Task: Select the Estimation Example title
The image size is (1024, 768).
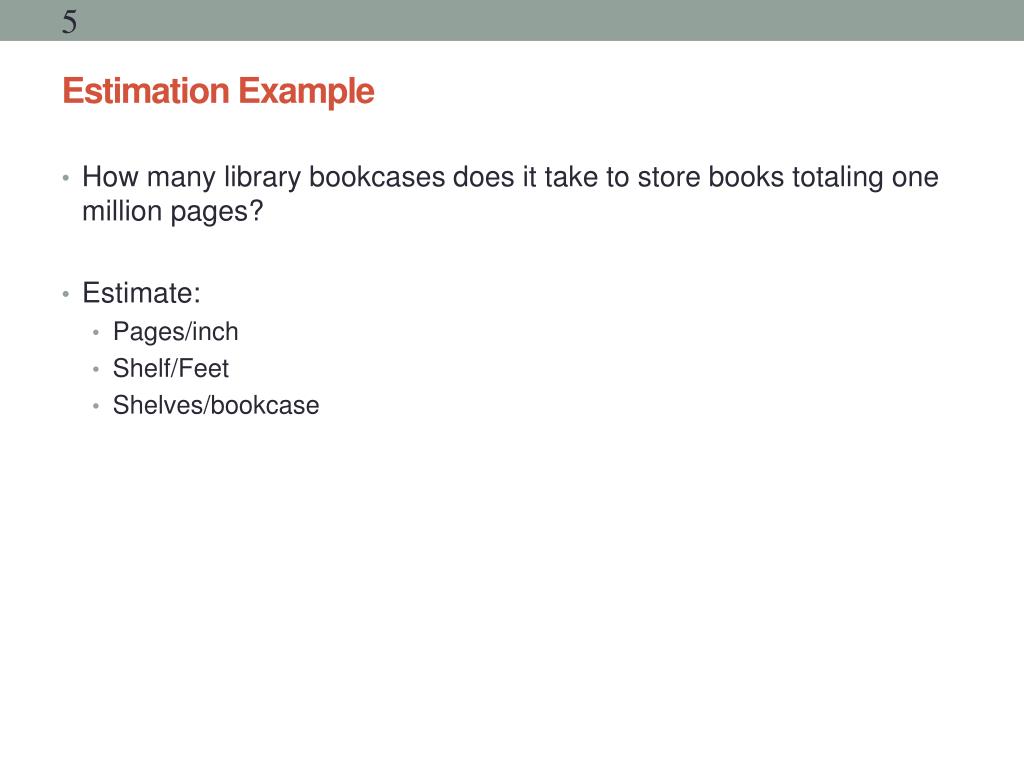Action: click(218, 91)
